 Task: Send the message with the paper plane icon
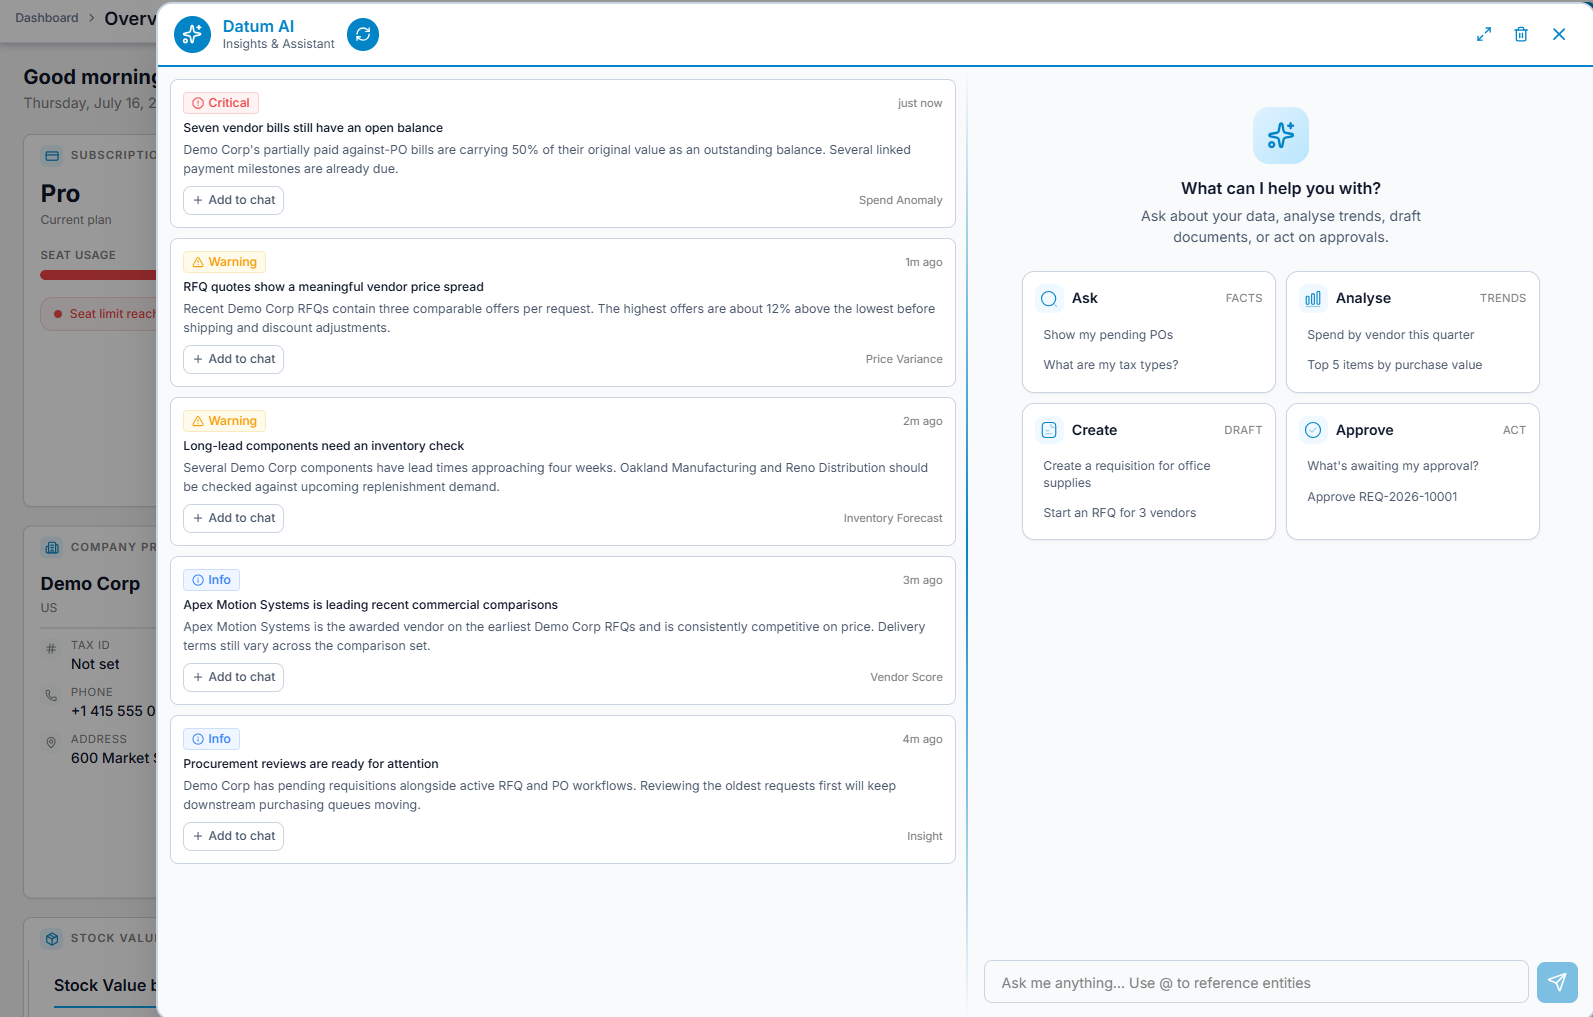pos(1557,982)
